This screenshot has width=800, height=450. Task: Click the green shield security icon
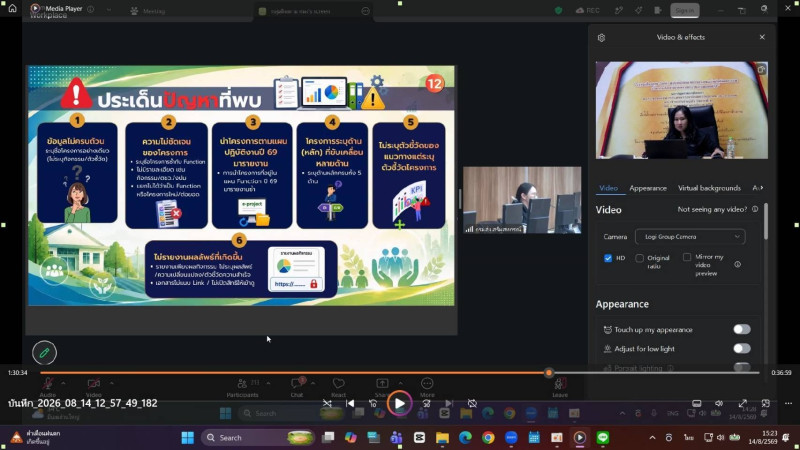click(559, 10)
